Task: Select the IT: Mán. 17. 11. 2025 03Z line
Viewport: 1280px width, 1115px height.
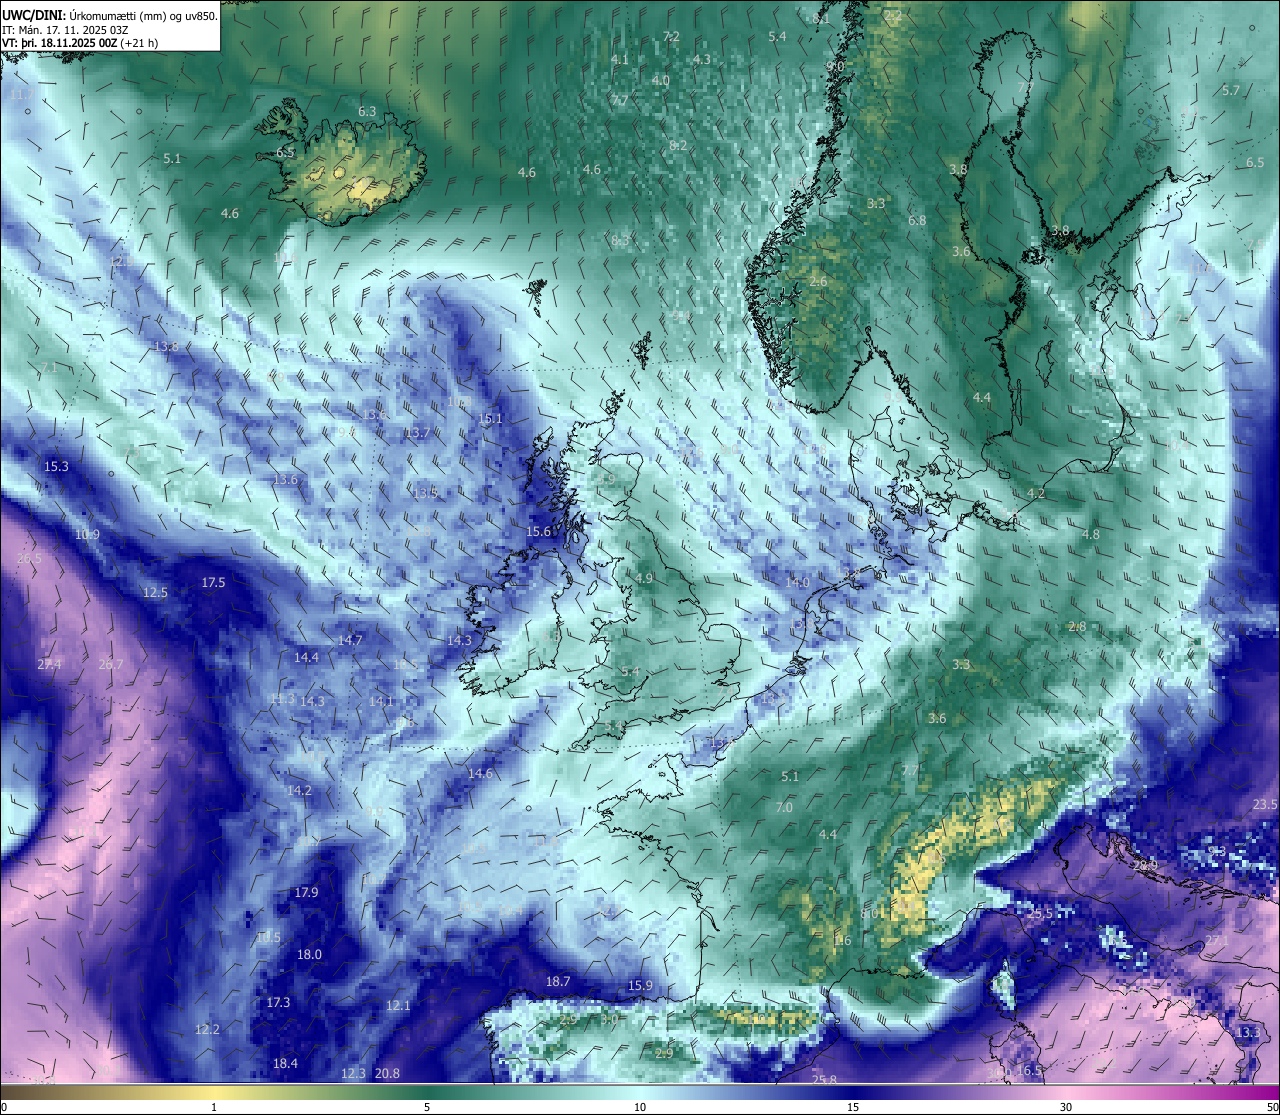Action: [66, 30]
